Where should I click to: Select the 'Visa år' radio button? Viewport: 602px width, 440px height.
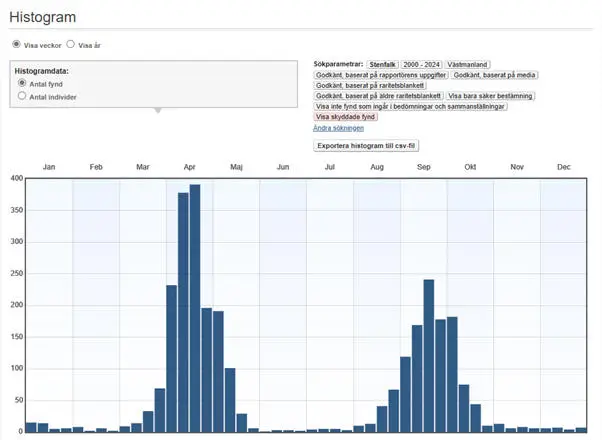point(71,45)
